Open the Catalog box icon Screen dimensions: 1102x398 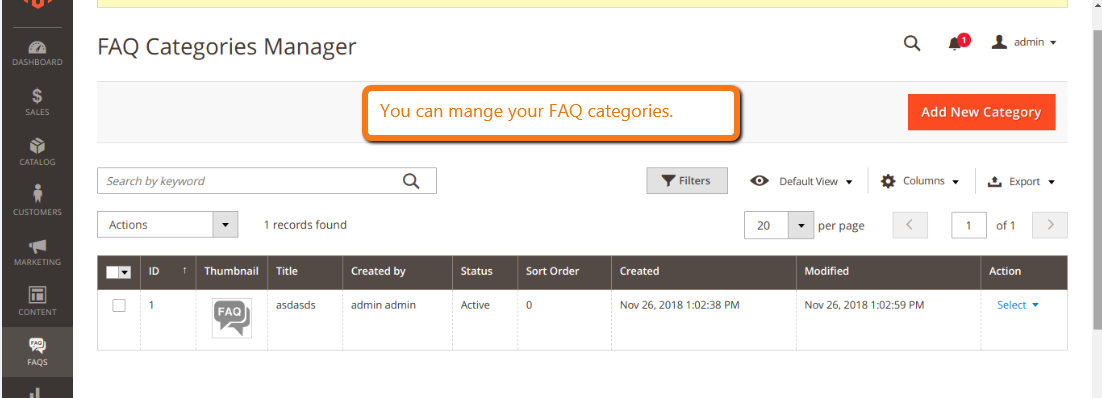(x=37, y=153)
